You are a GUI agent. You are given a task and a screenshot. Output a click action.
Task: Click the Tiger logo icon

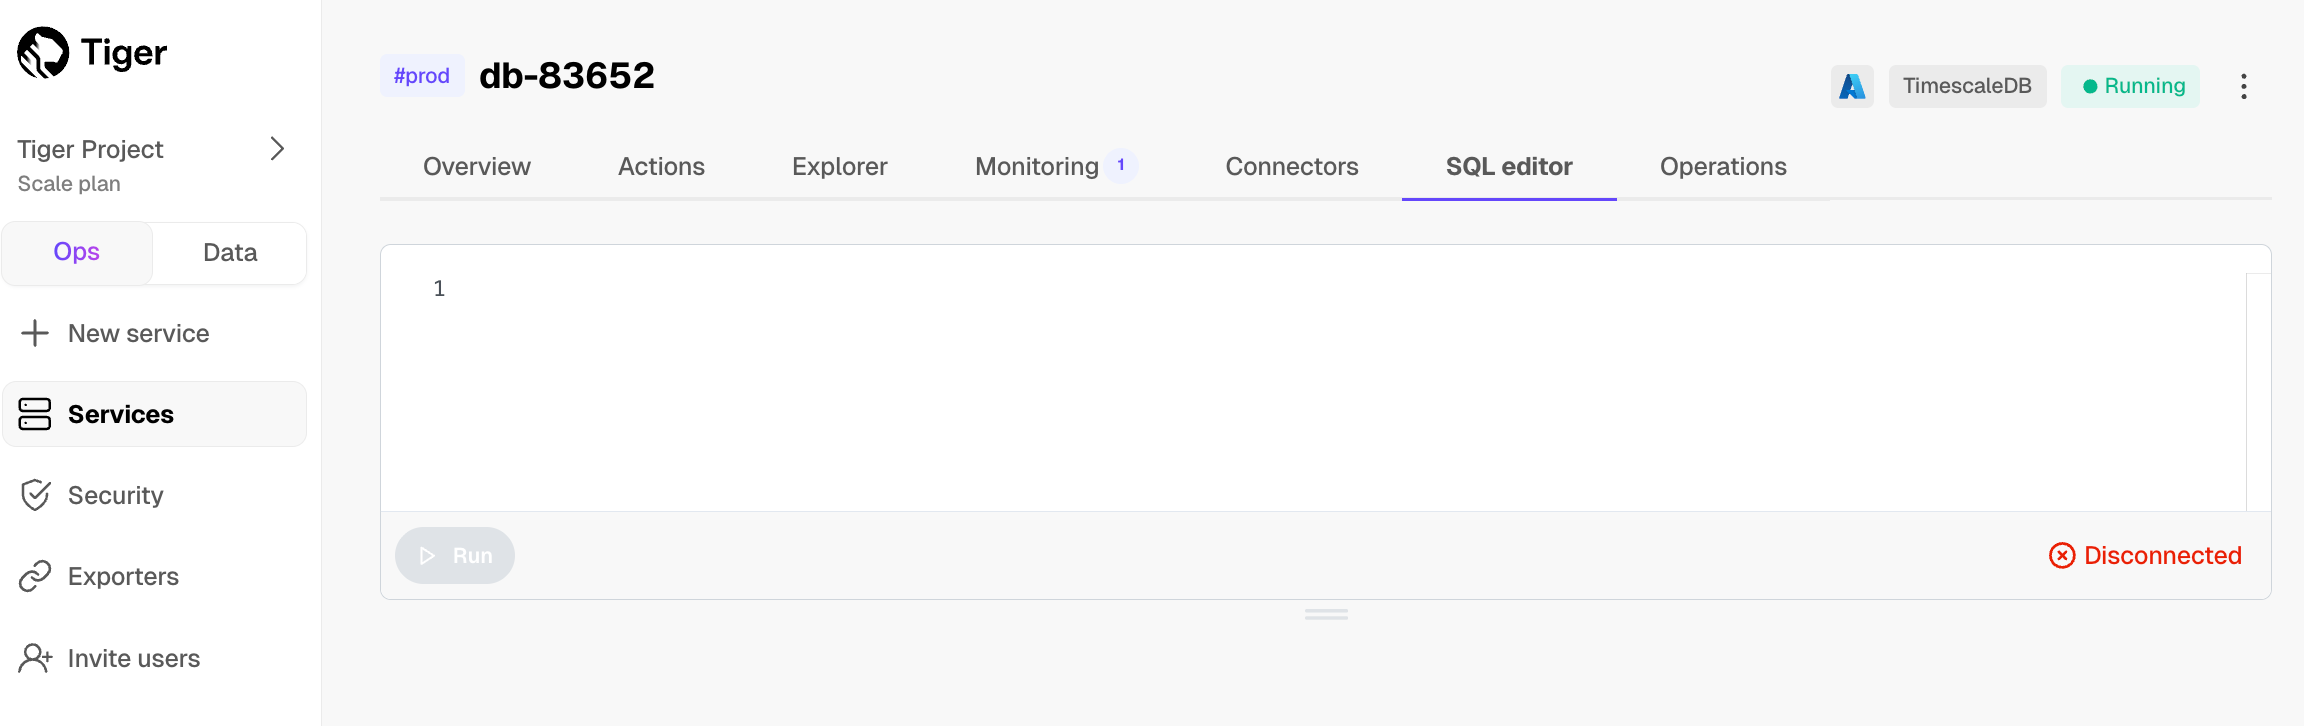coord(43,52)
